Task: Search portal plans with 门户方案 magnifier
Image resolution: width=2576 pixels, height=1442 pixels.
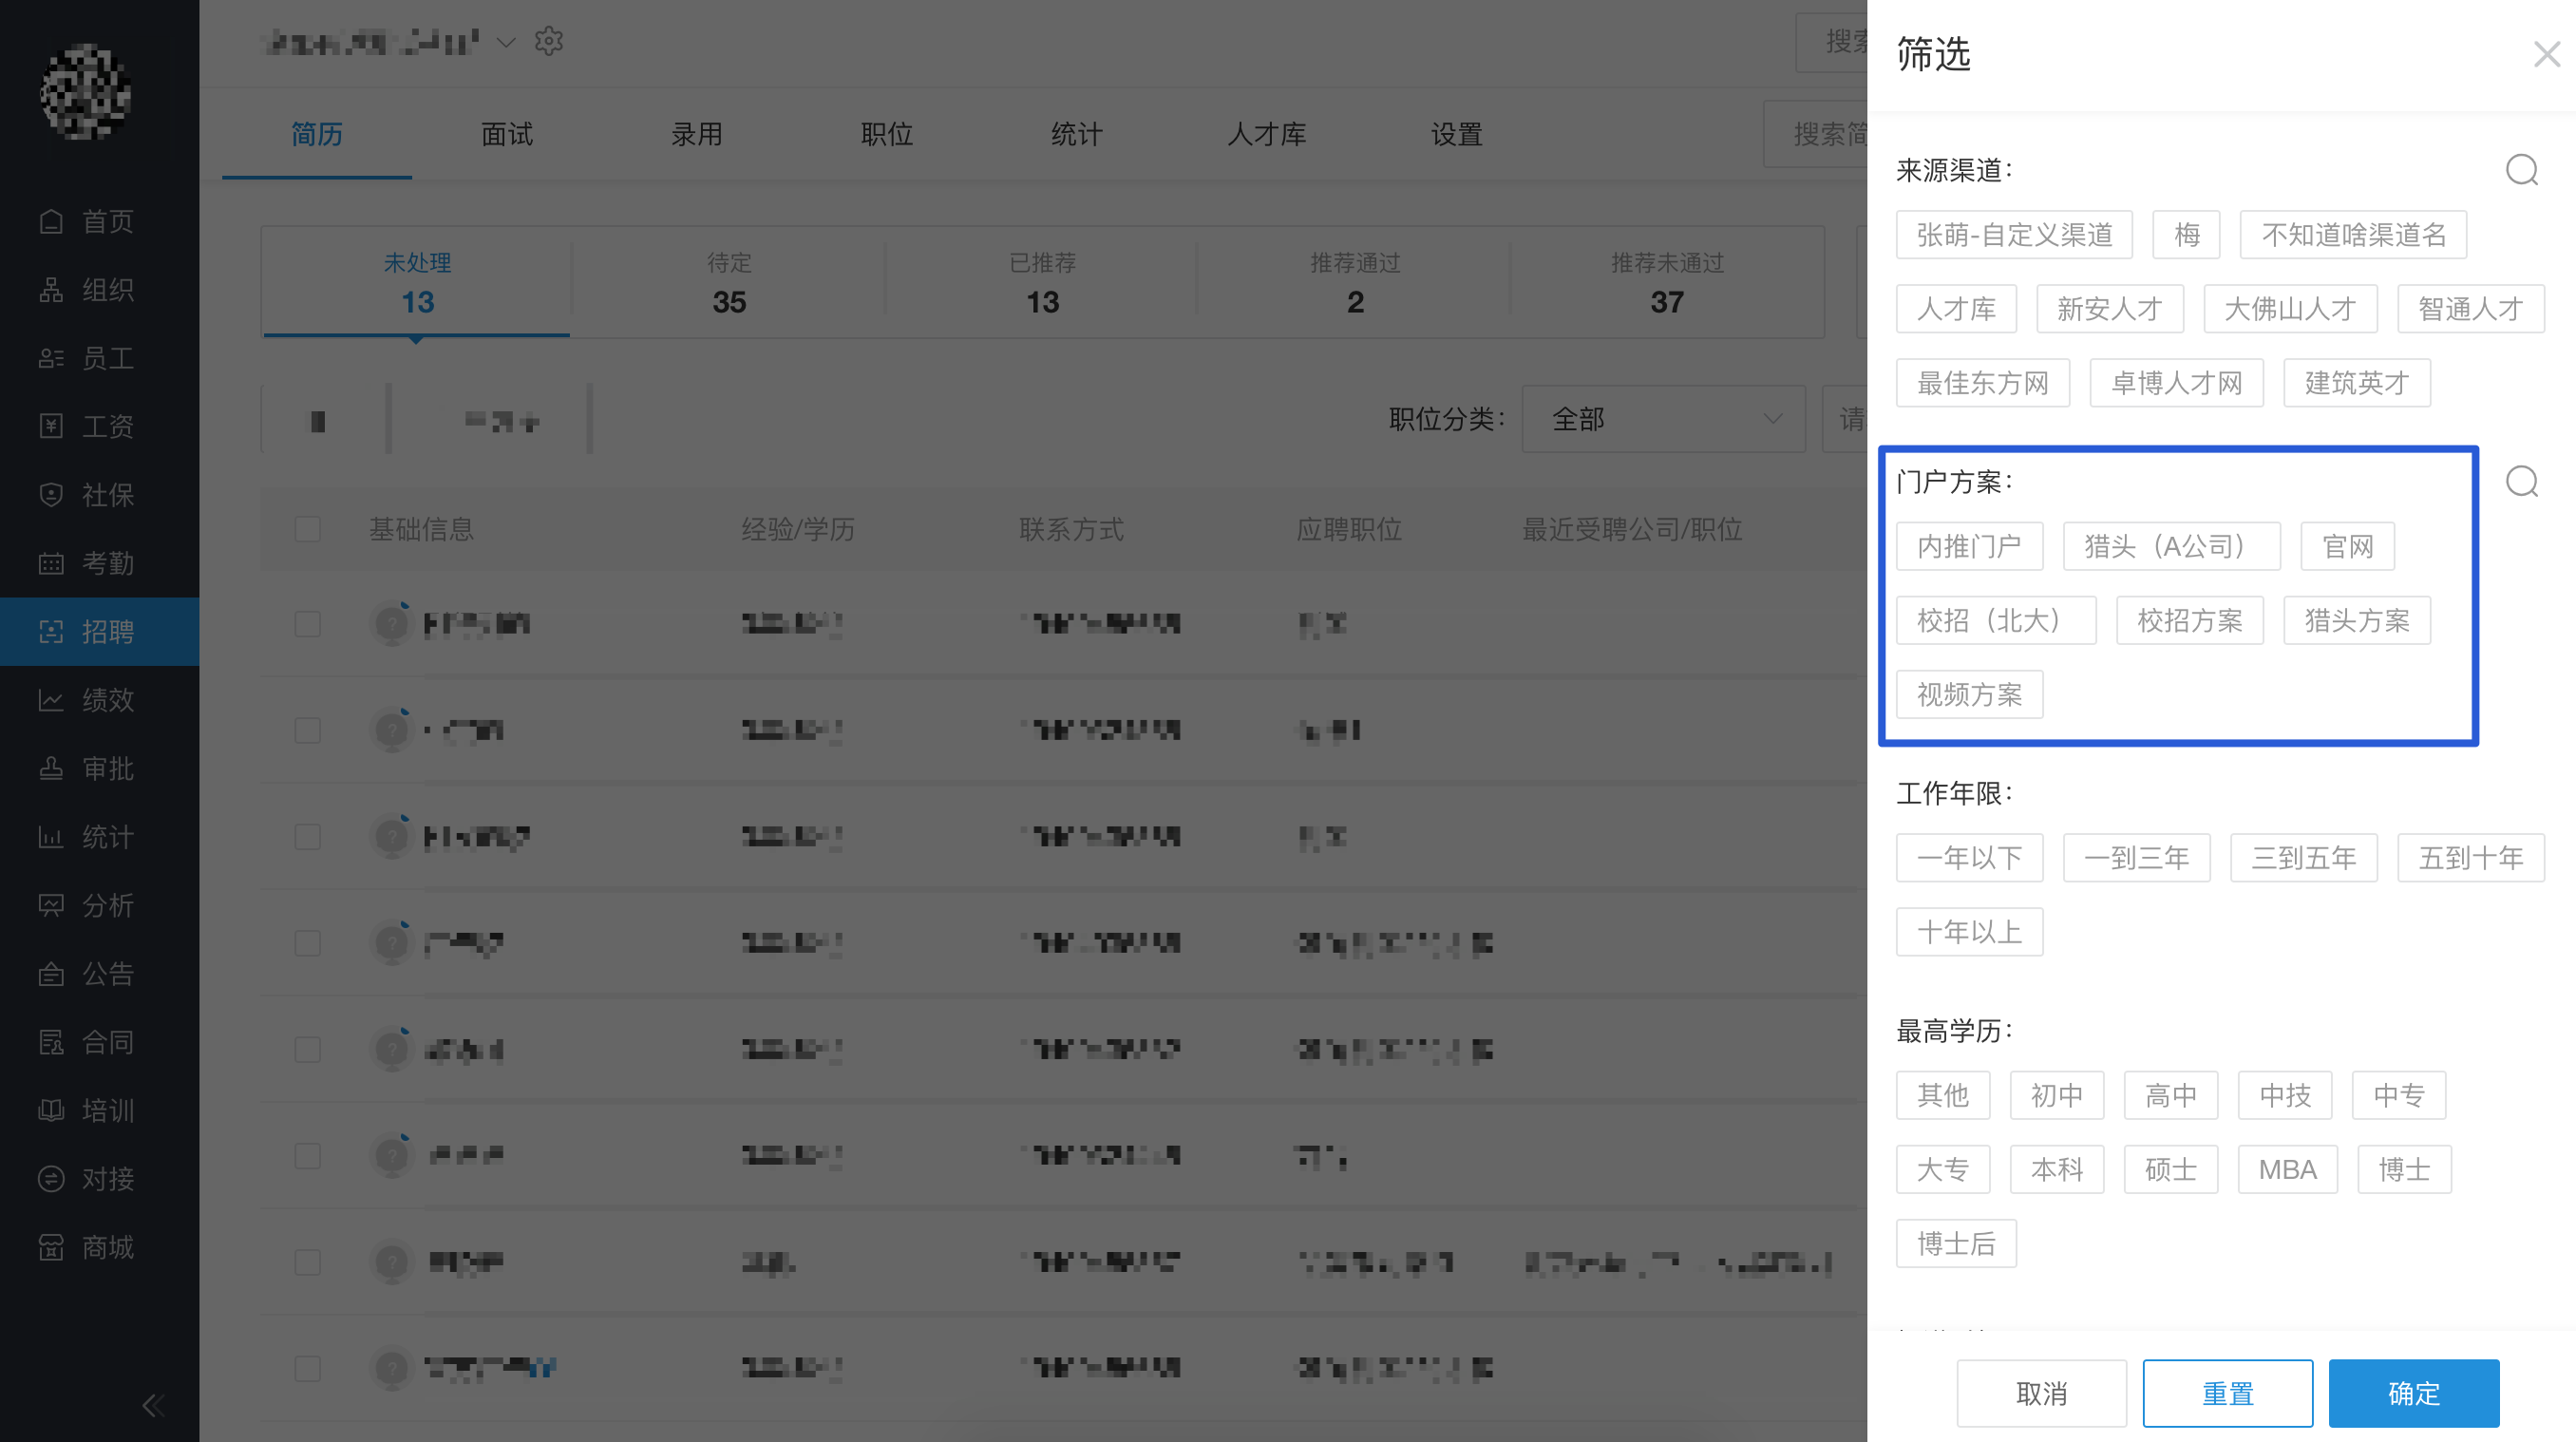Action: pyautogui.click(x=2521, y=482)
